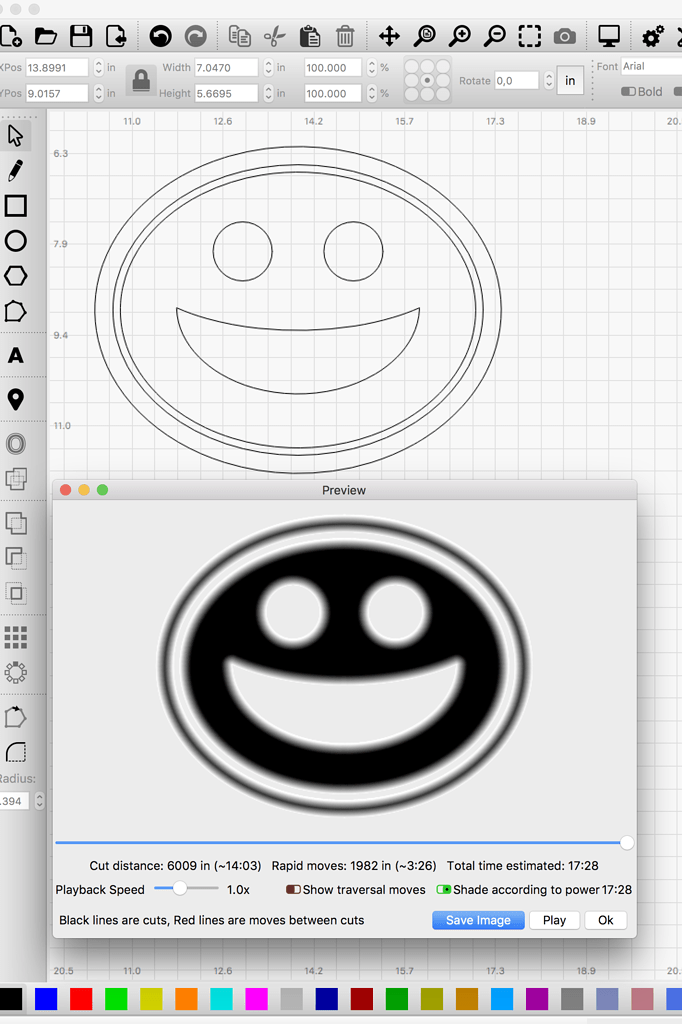Open a project with the folder icon
The height and width of the screenshot is (1024, 682).
(x=46, y=36)
